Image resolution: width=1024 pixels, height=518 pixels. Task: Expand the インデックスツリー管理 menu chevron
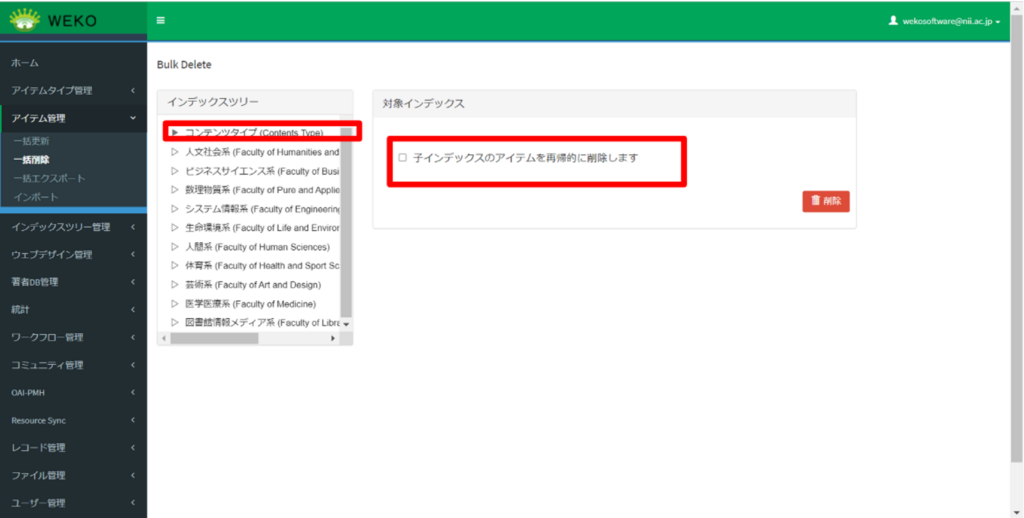133,227
